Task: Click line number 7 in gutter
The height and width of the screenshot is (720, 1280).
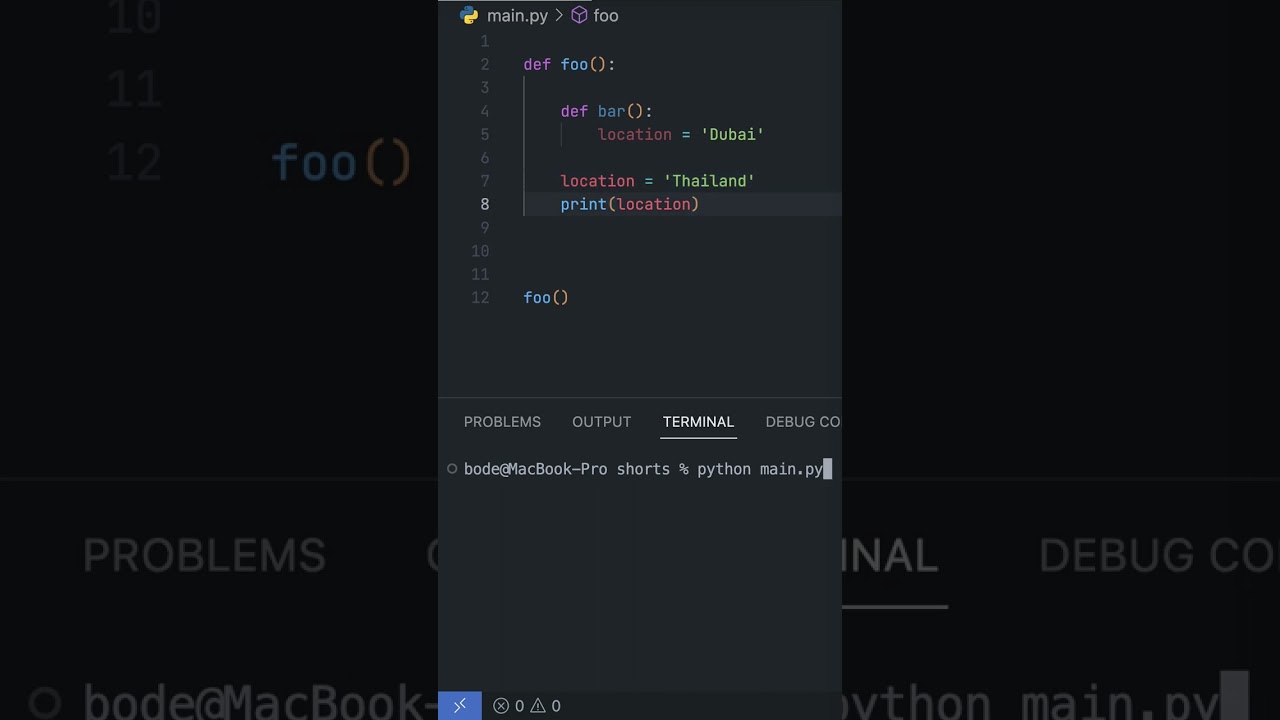Action: [485, 181]
